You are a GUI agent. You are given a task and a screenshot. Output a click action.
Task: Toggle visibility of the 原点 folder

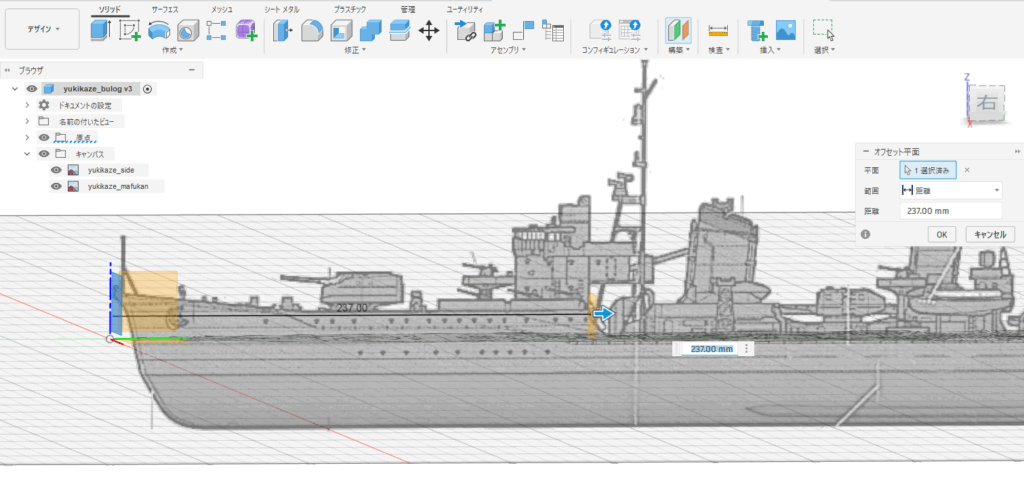click(43, 137)
